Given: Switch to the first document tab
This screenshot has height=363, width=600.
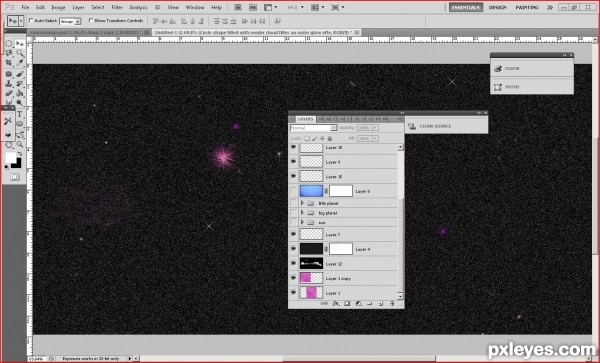Looking at the screenshot, I should tap(88, 33).
